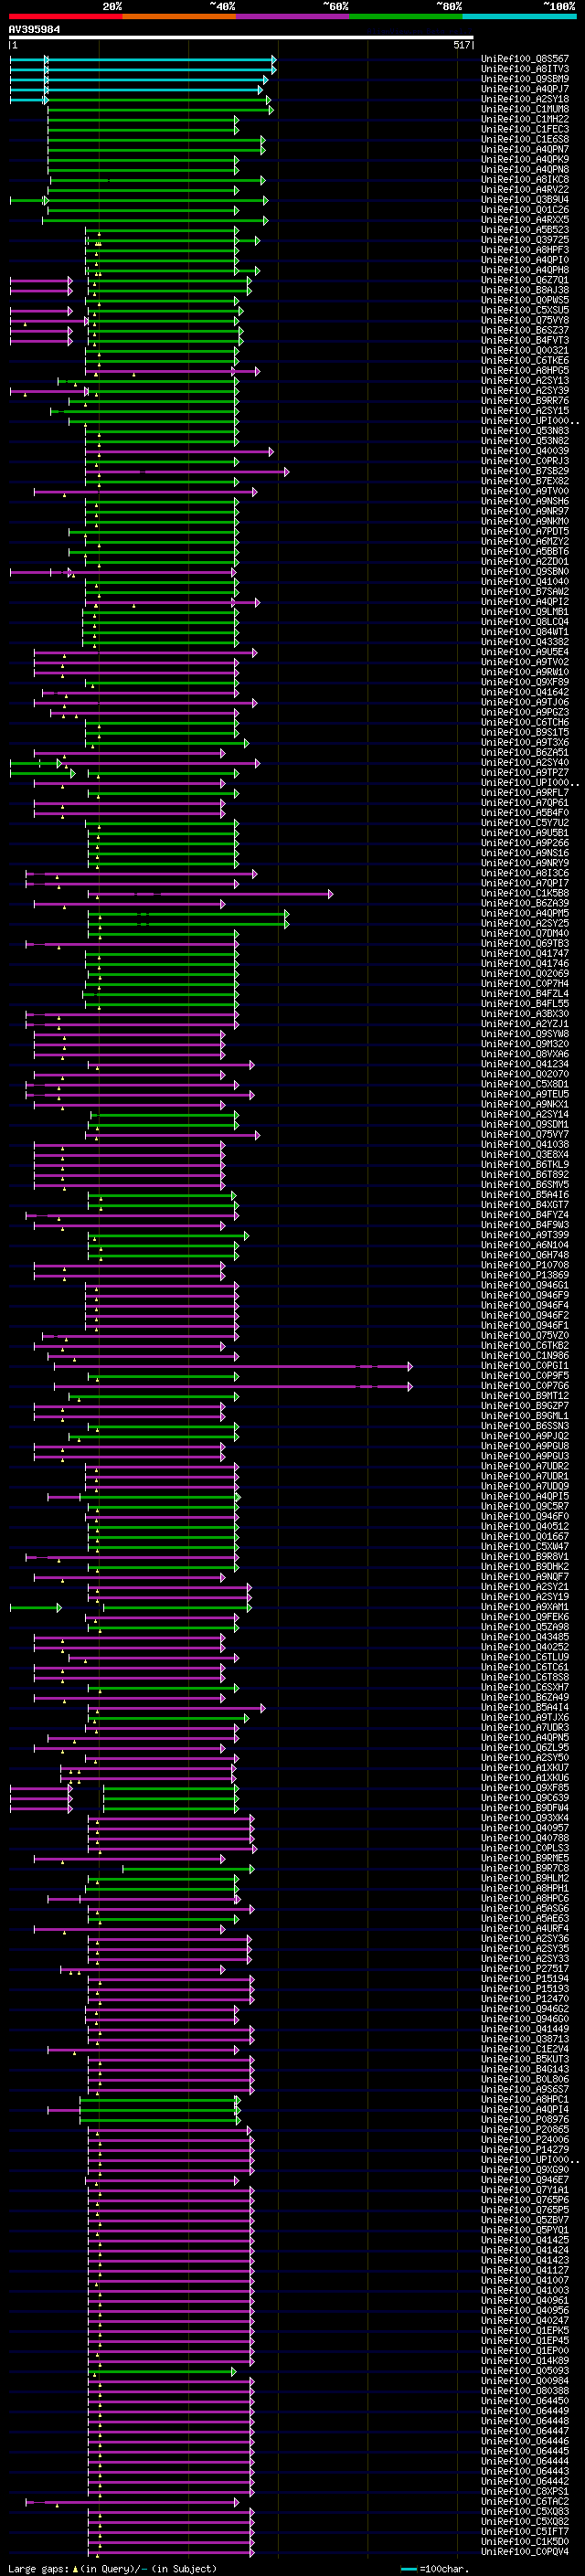Select the UniRef100_C1K5B8 label

[x=525, y=893]
